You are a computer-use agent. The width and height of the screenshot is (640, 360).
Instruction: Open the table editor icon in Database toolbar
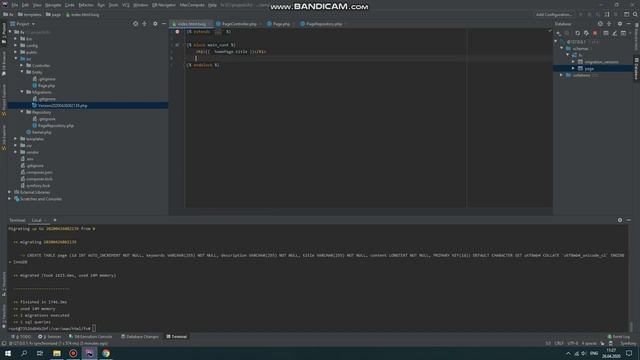[x=606, y=33]
